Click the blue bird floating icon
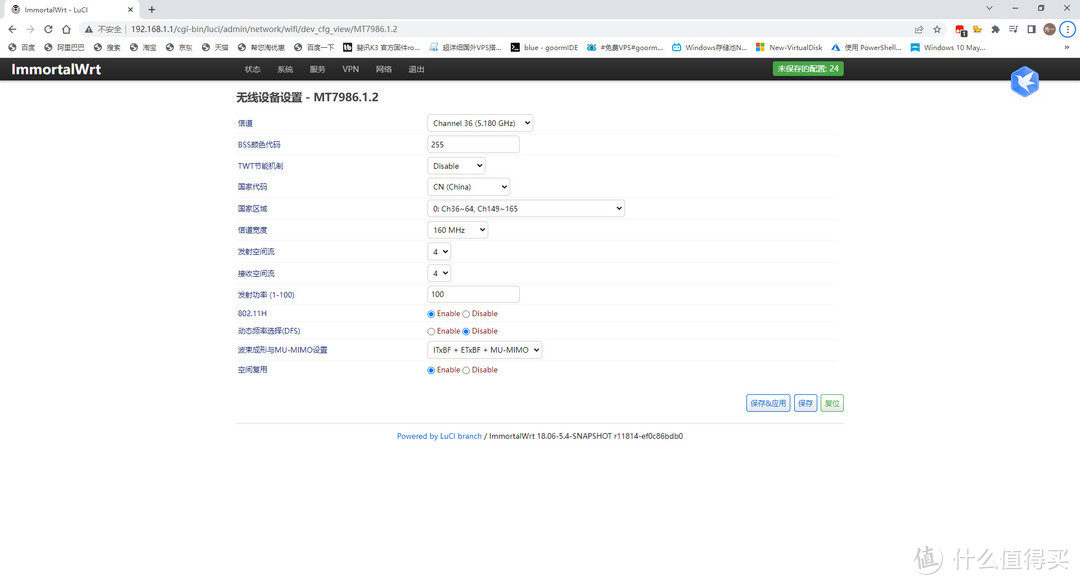The image size is (1080, 585). [x=1024, y=82]
